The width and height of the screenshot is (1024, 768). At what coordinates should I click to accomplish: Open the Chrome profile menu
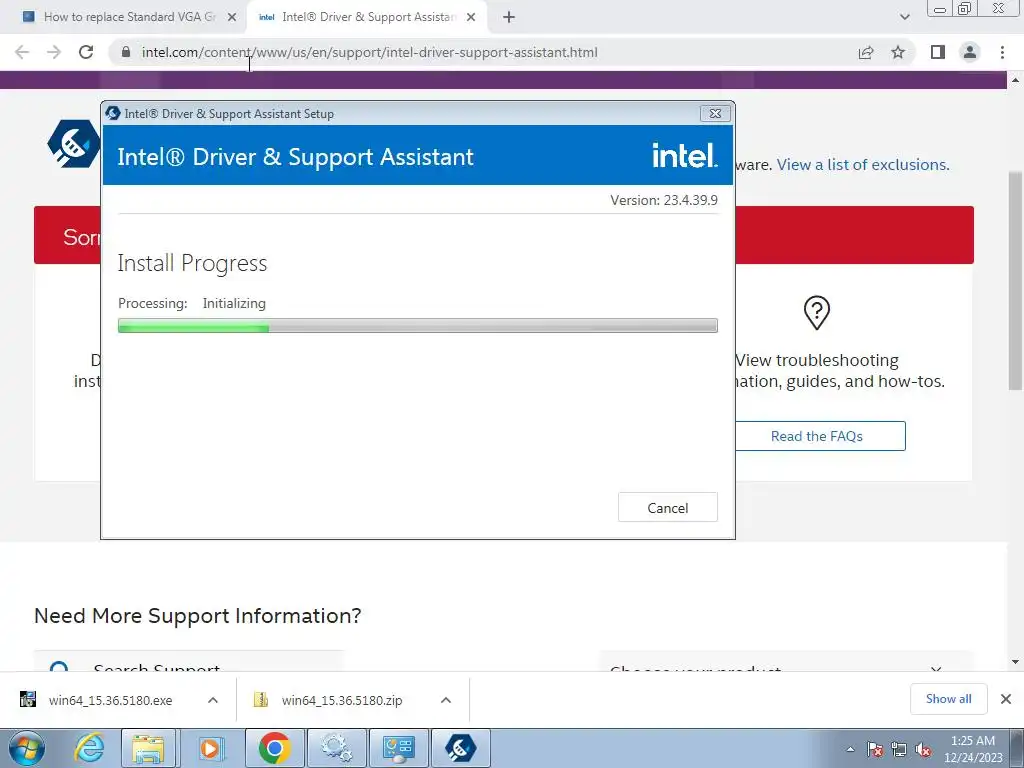click(x=970, y=52)
